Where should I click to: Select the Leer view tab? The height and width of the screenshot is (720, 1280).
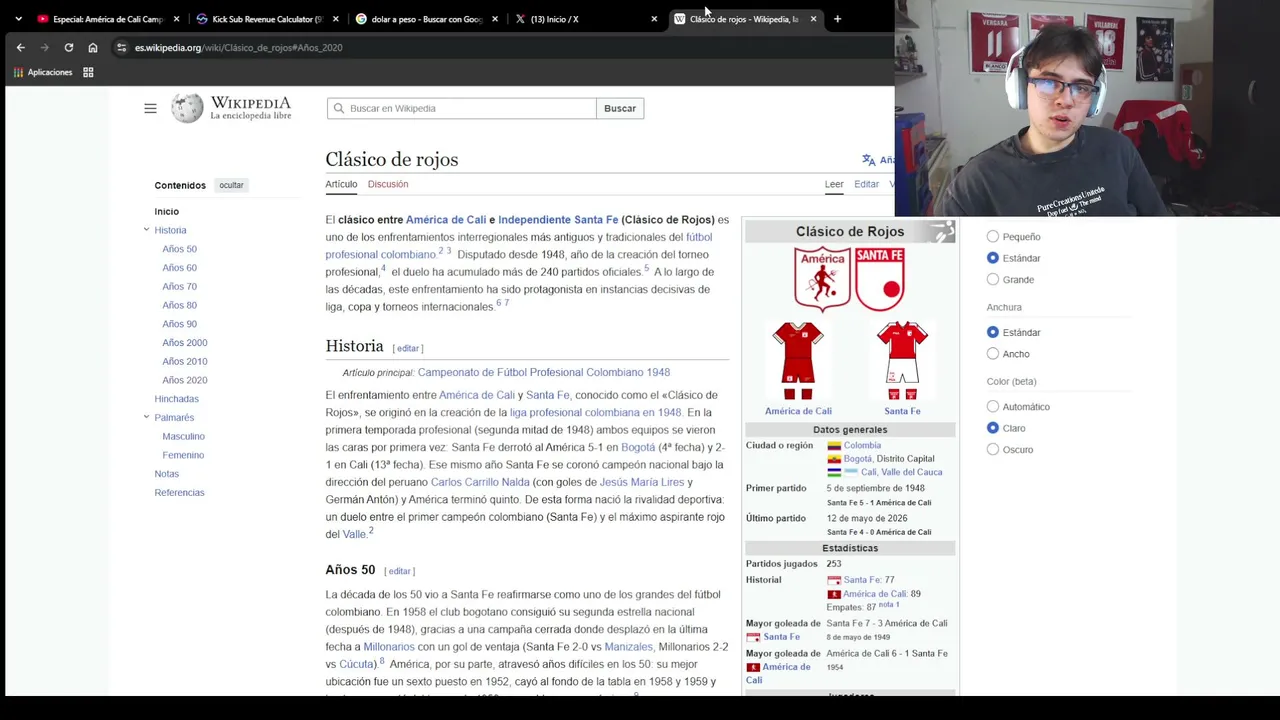[834, 184]
